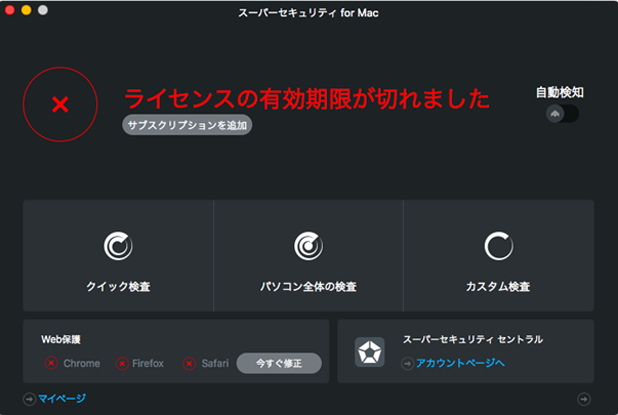Screen dimensions: 618x415
Task: Click the red X license status circle
Action: [x=60, y=104]
